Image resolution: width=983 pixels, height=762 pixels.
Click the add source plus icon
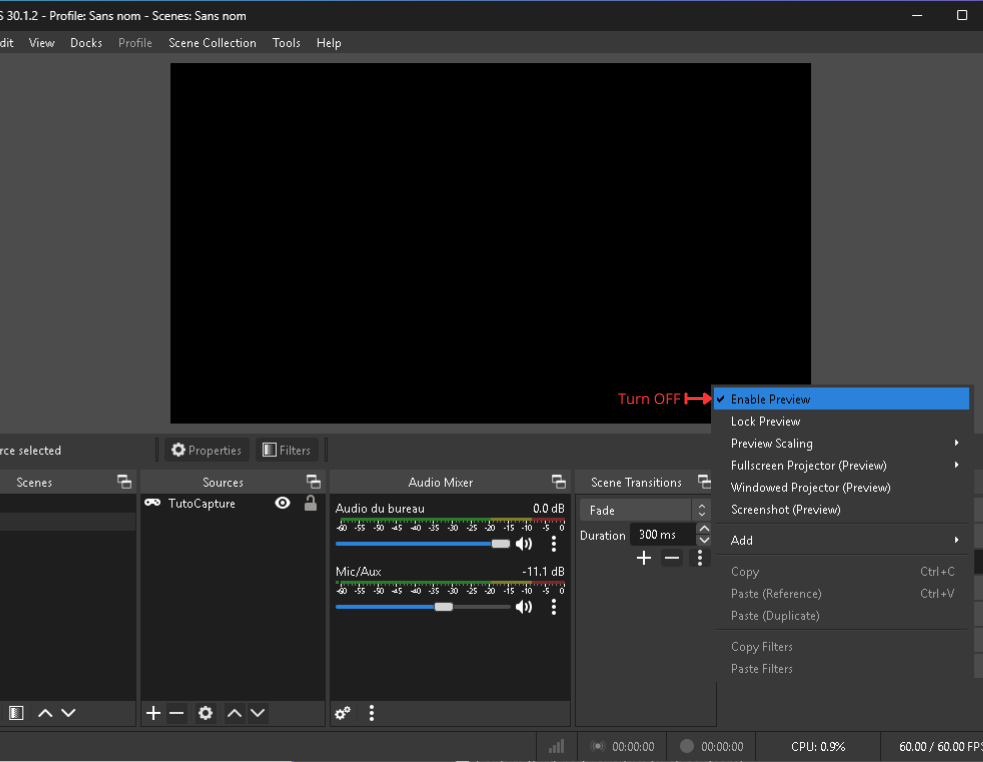click(x=153, y=713)
